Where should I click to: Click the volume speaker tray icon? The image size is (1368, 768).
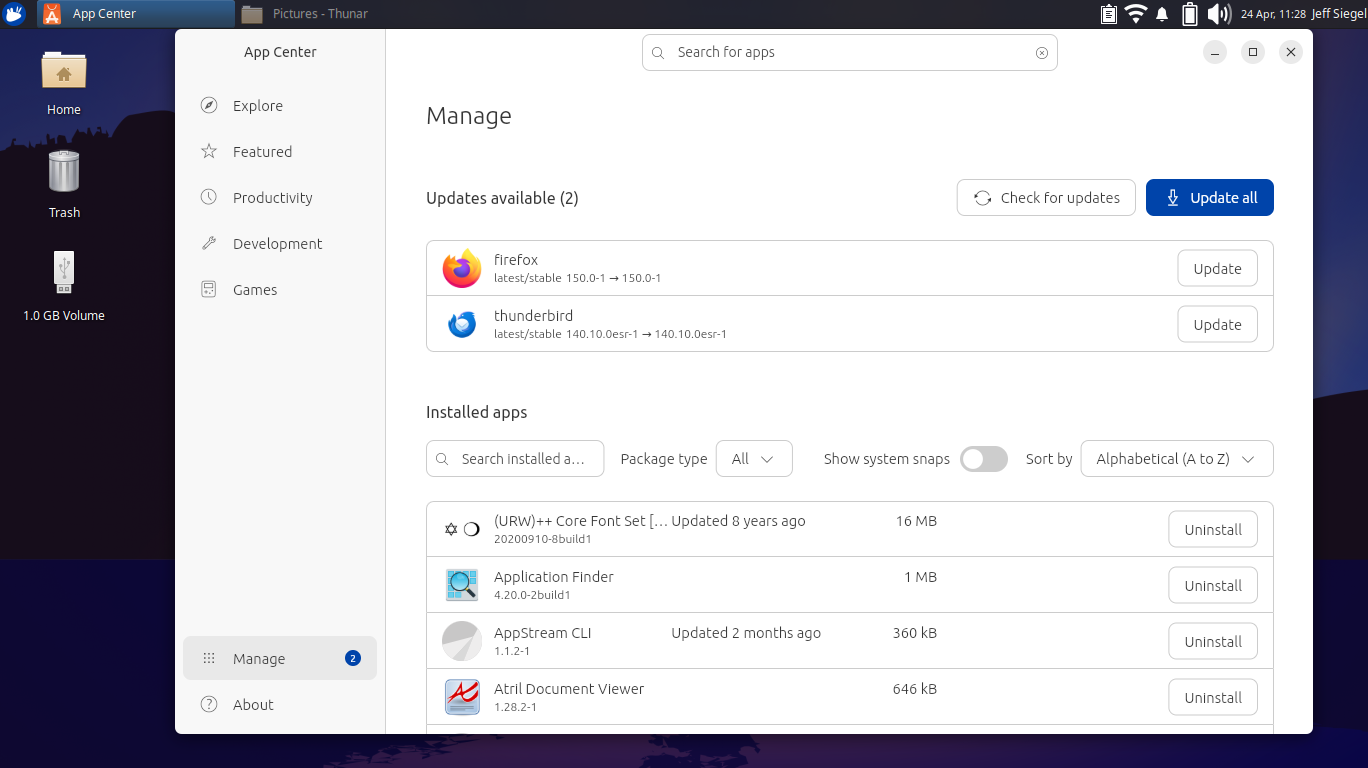1218,14
